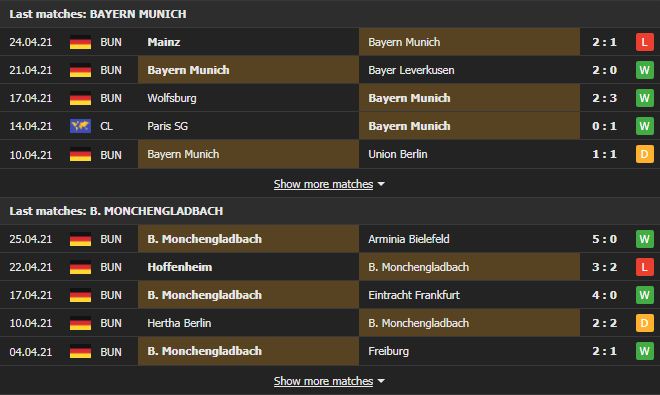Select the Last matches: BAYERN MUNICH header
660x395 pixels.
coord(98,14)
